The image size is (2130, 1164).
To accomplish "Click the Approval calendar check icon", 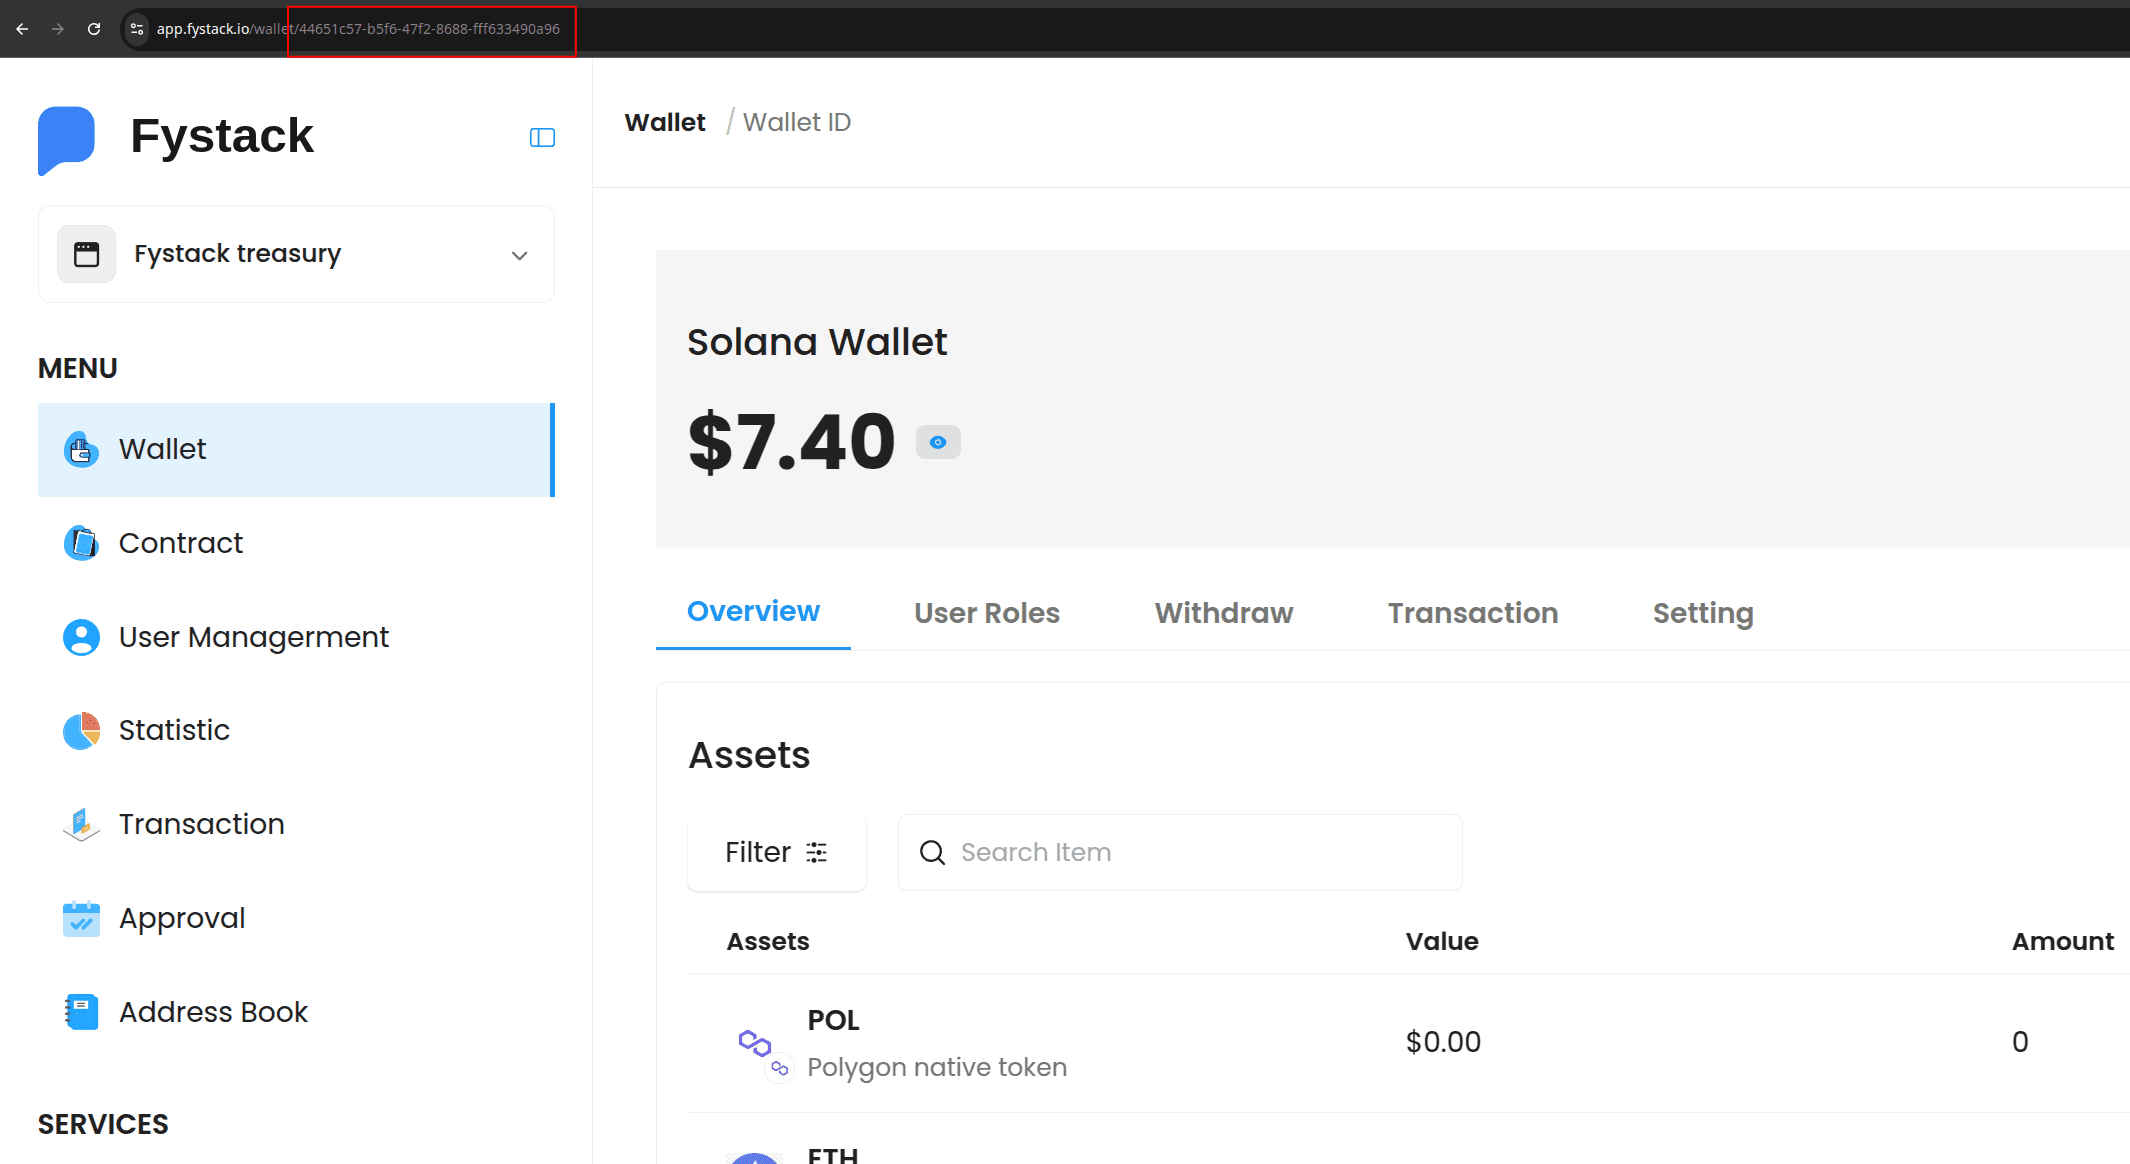I will pyautogui.click(x=81, y=918).
